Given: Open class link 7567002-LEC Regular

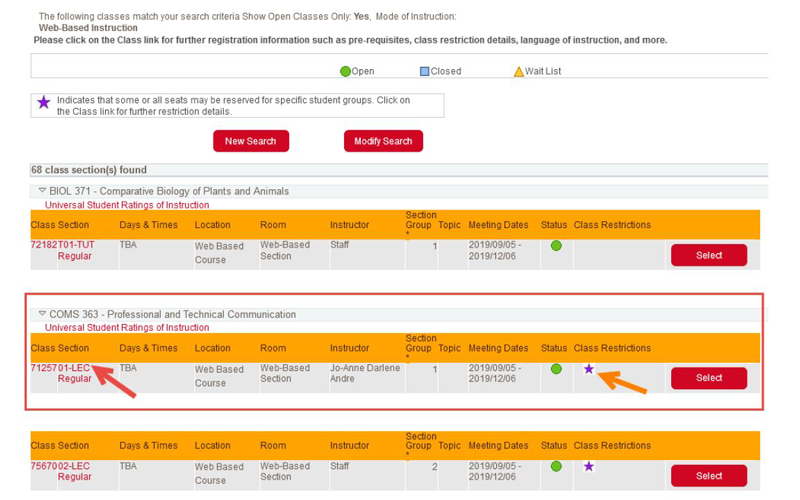Looking at the screenshot, I should pos(61,466).
